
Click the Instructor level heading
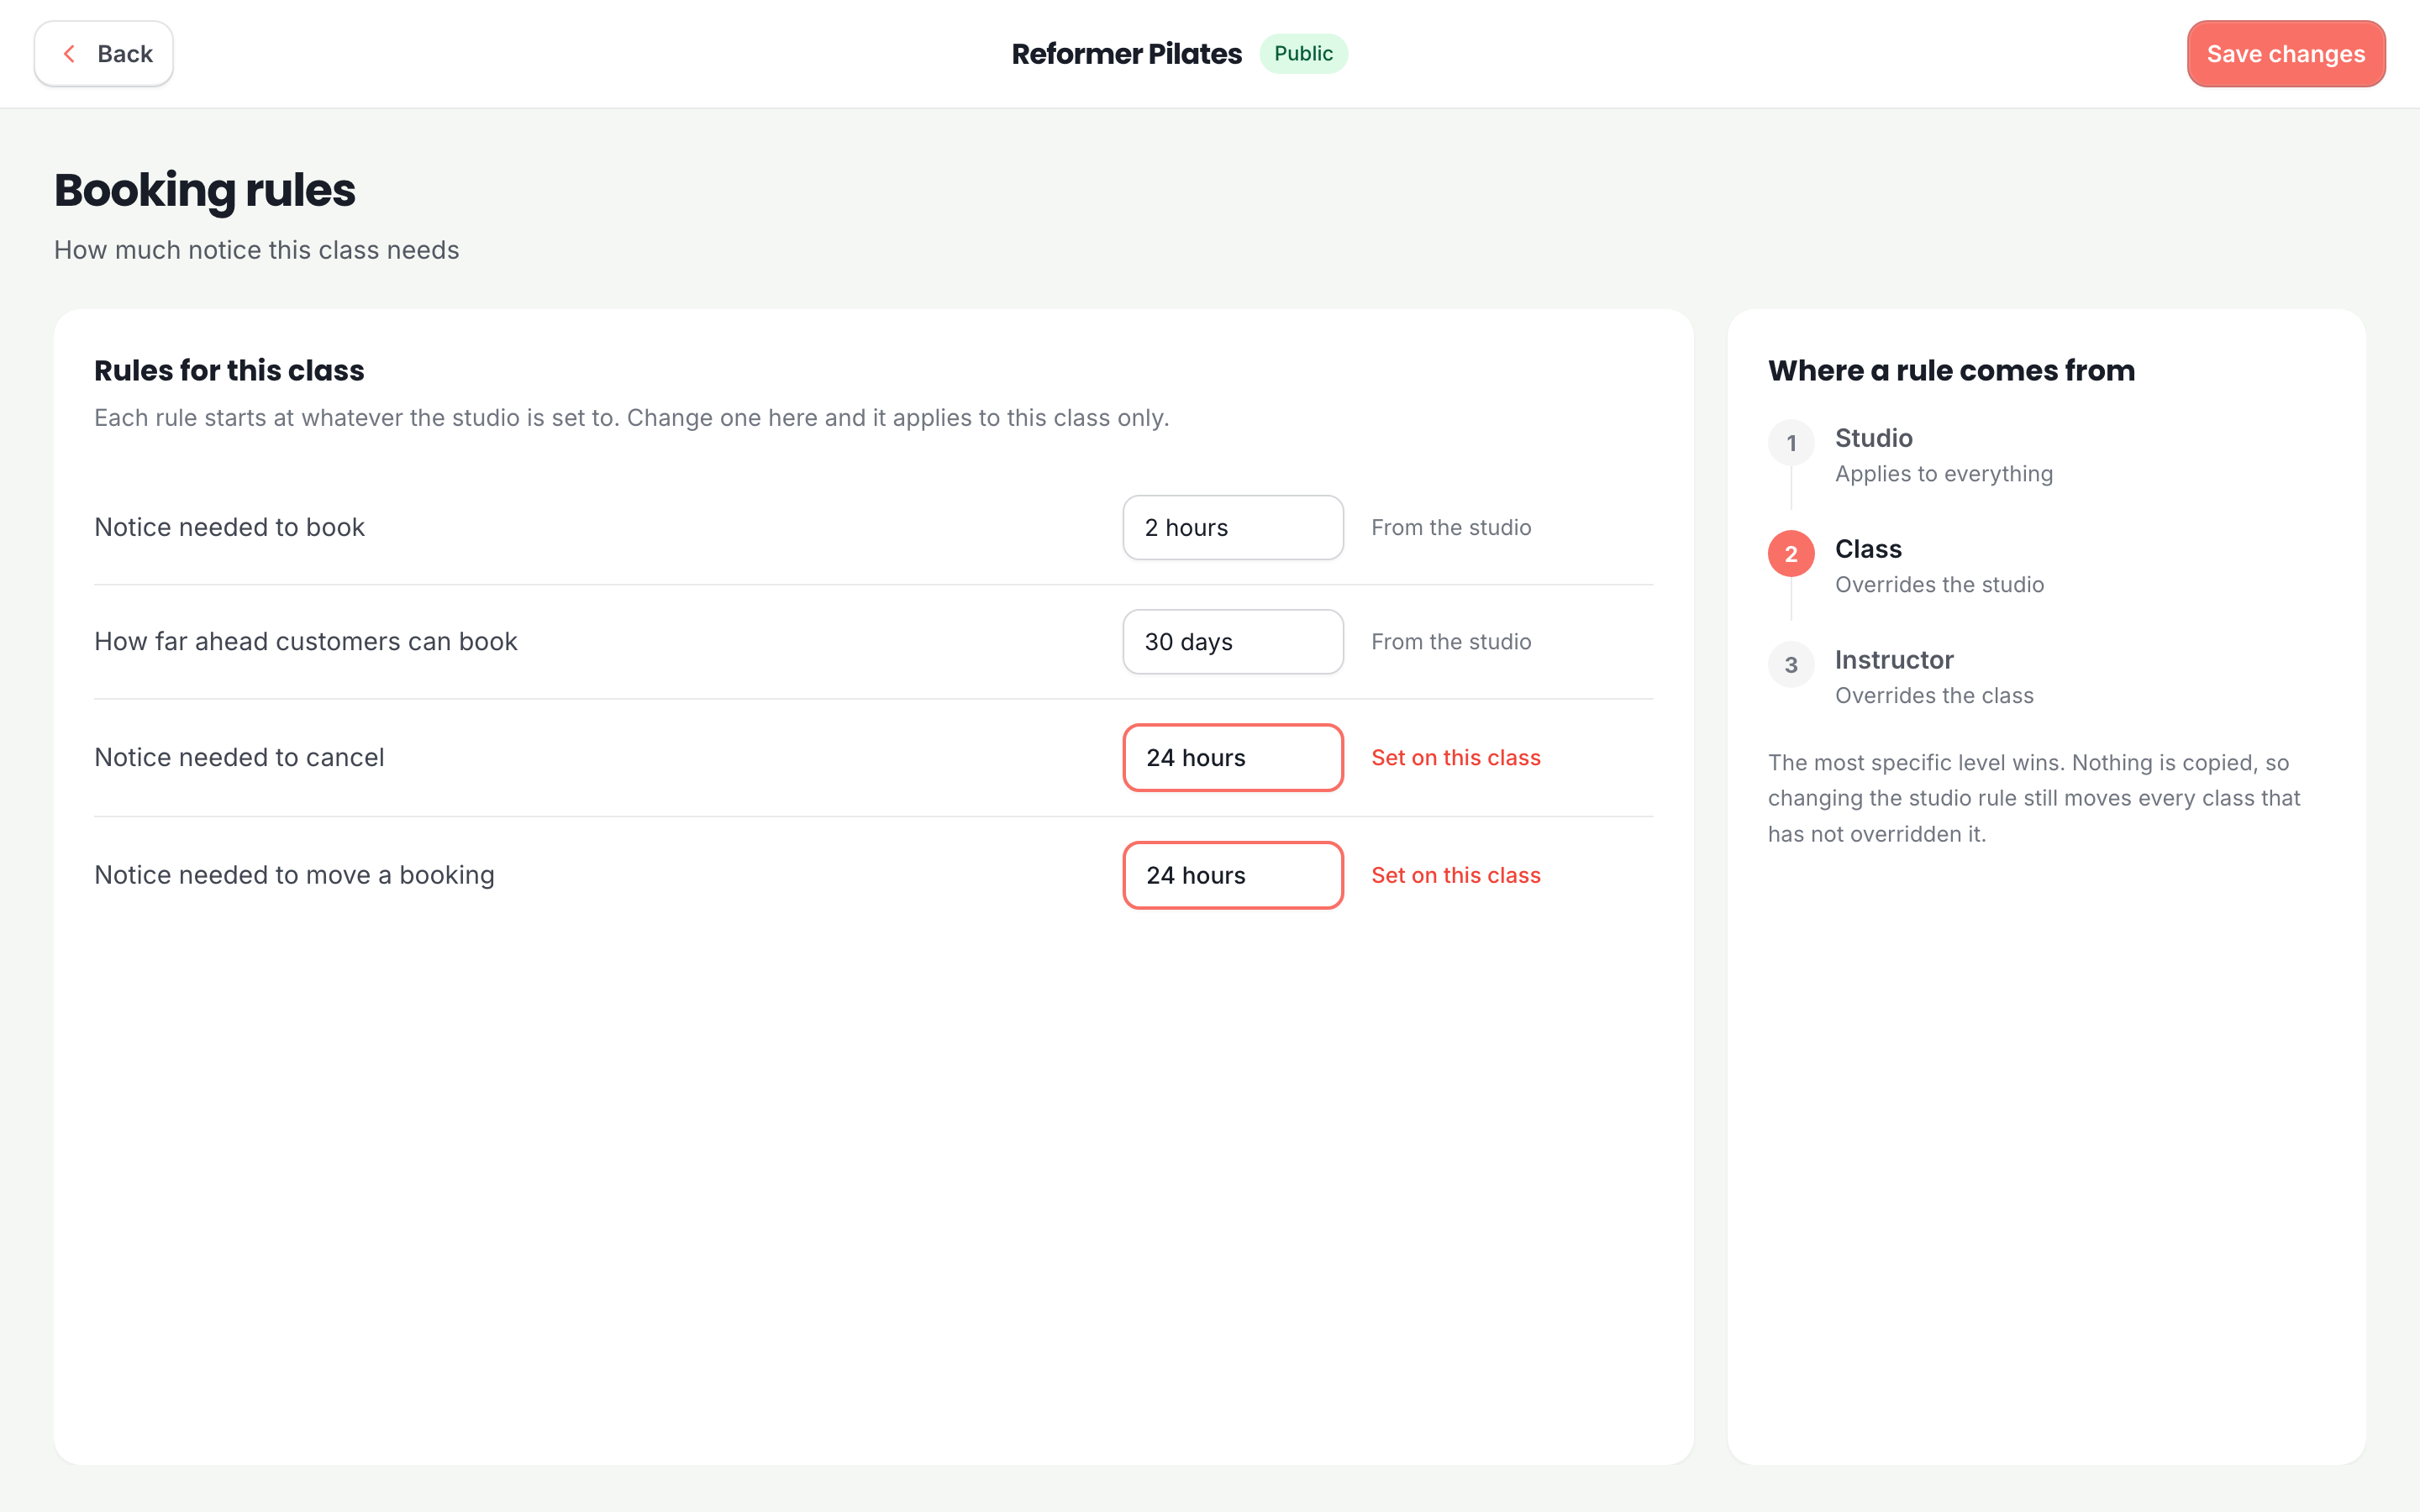[x=1894, y=660]
